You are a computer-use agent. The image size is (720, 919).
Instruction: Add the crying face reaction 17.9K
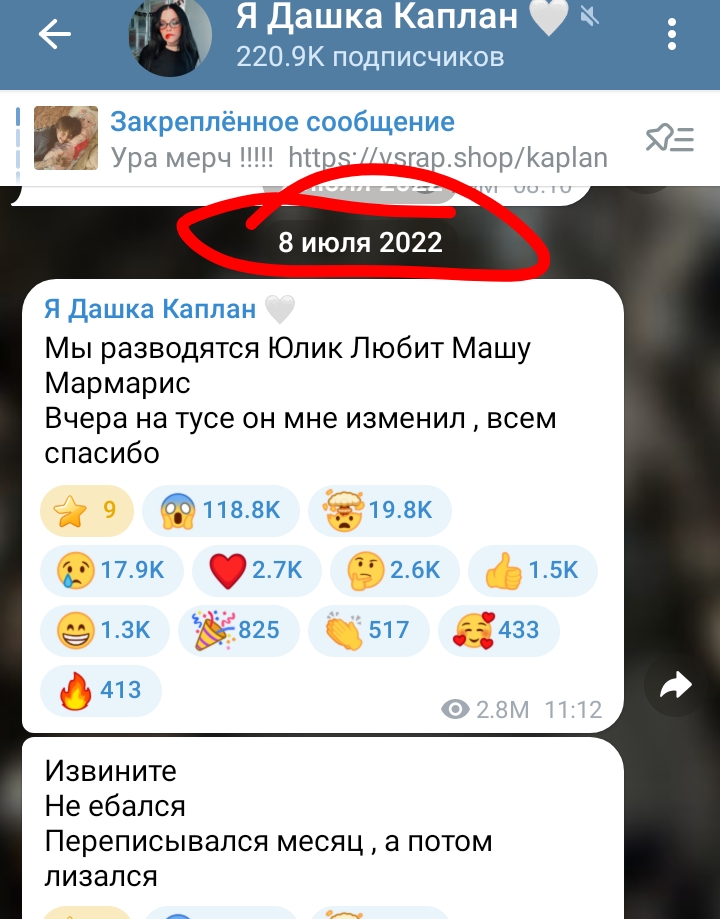point(111,570)
